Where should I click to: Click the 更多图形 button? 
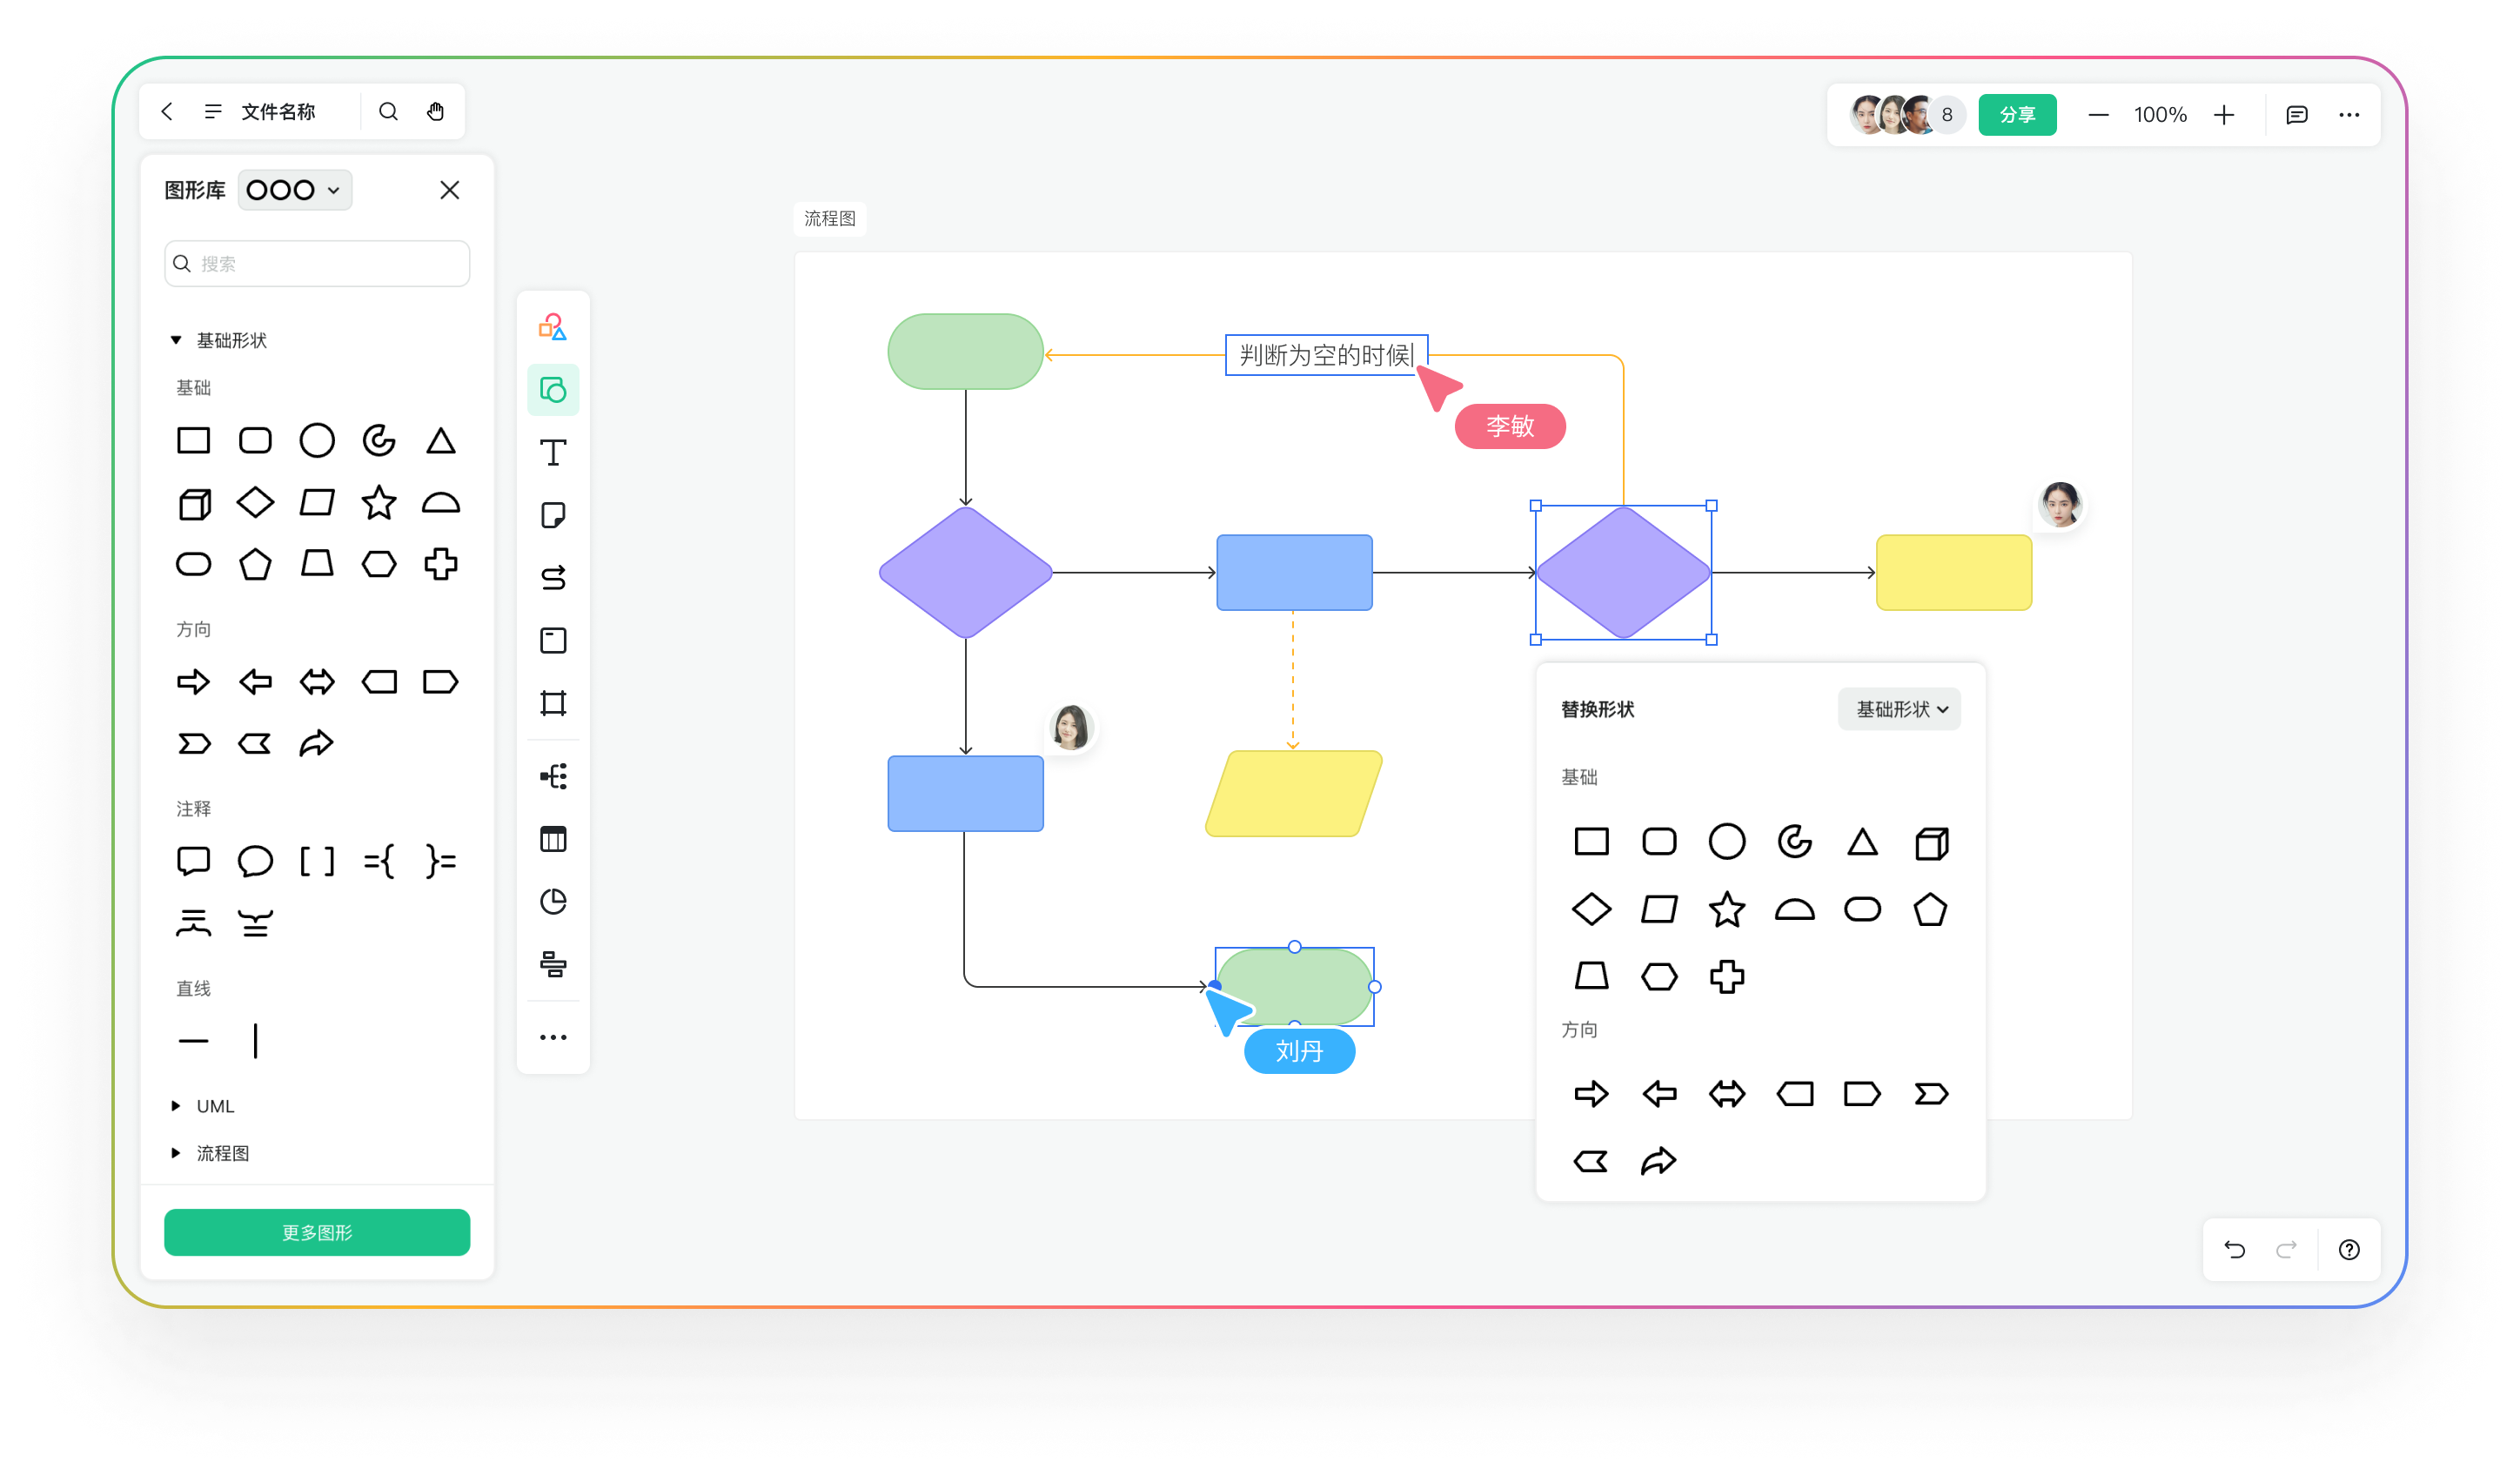317,1232
